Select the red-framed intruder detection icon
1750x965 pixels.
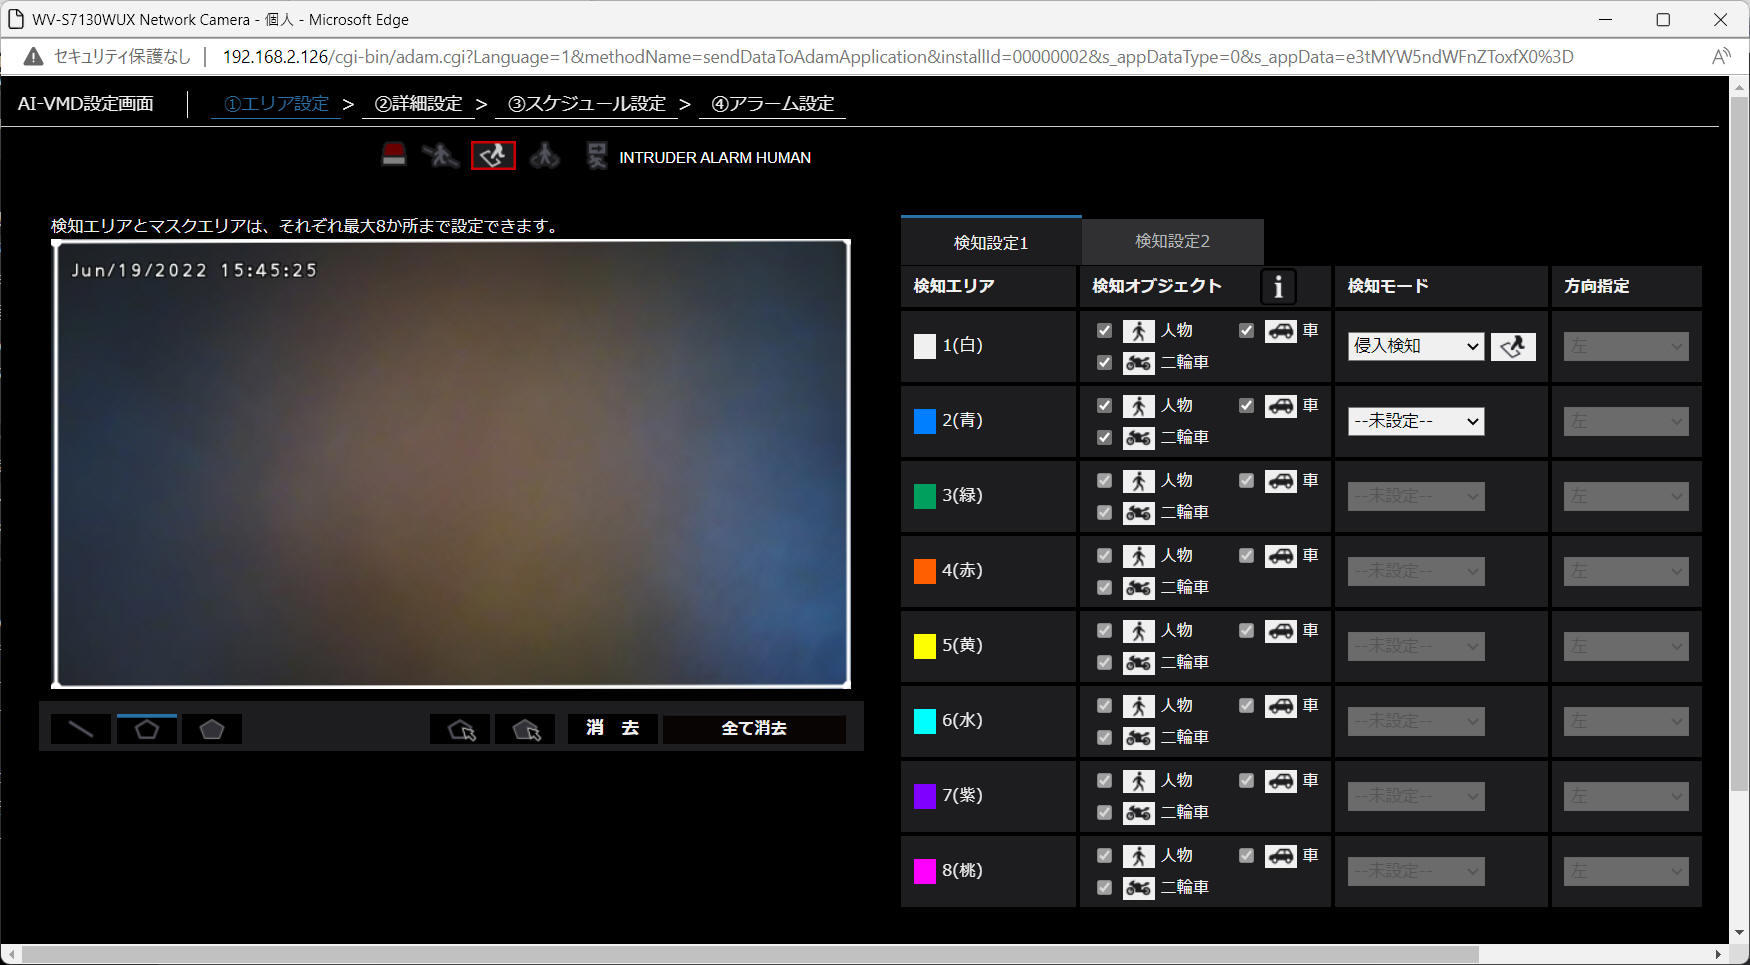point(493,155)
